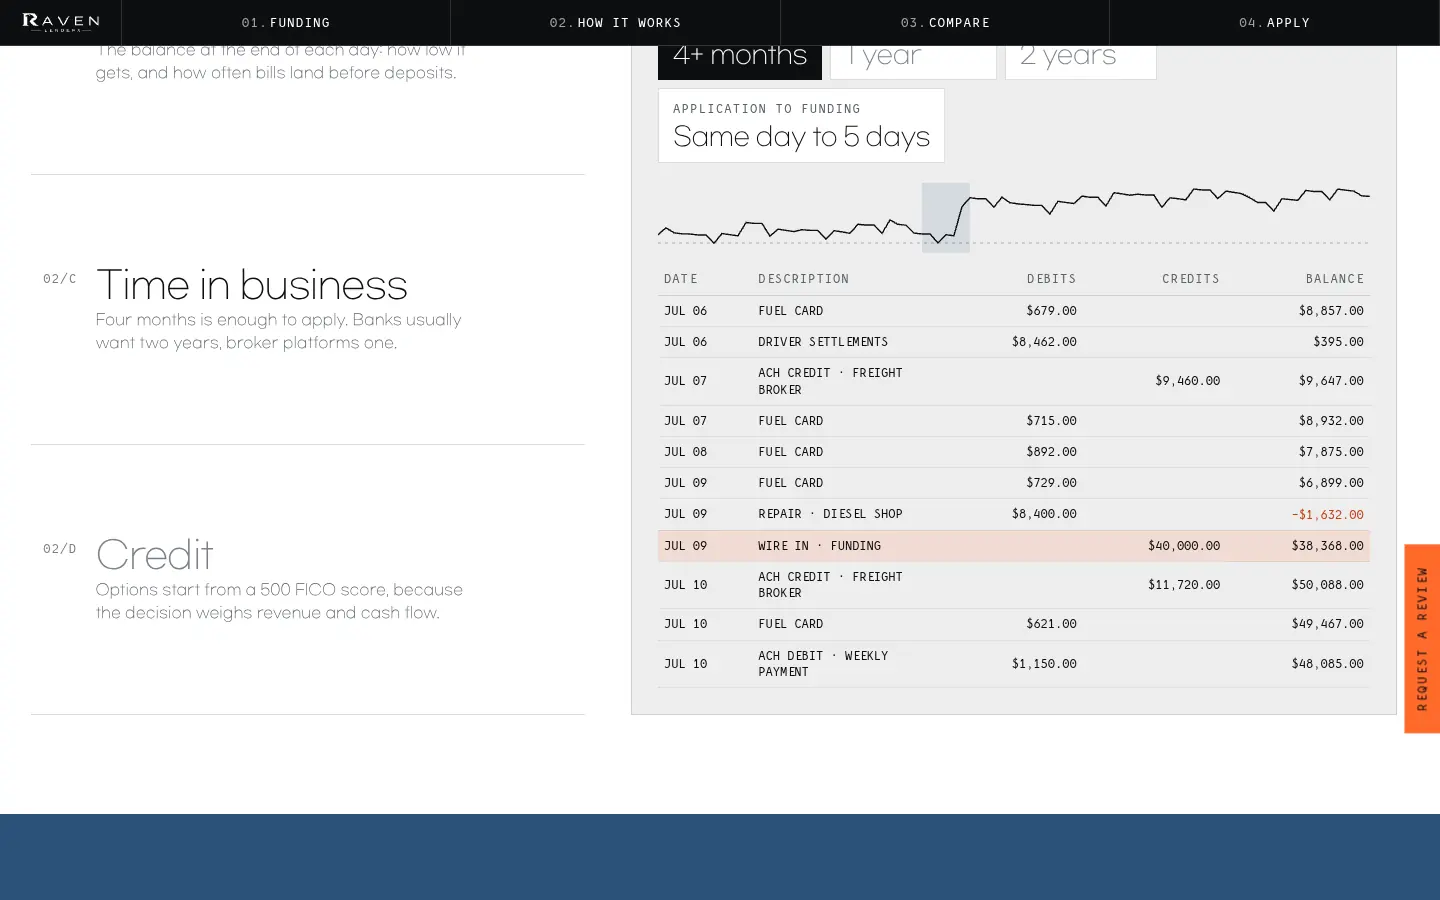
Task: Click the "$38,368.00" balance cell
Action: pos(1327,546)
